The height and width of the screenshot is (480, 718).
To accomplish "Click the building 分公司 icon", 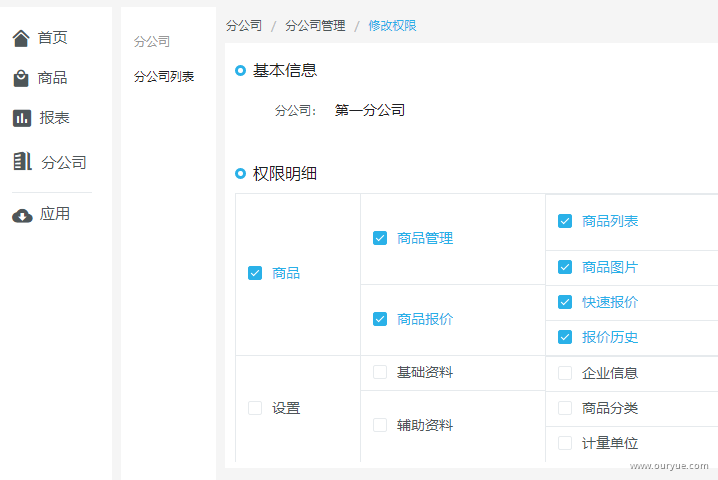I will pyautogui.click(x=23, y=162).
